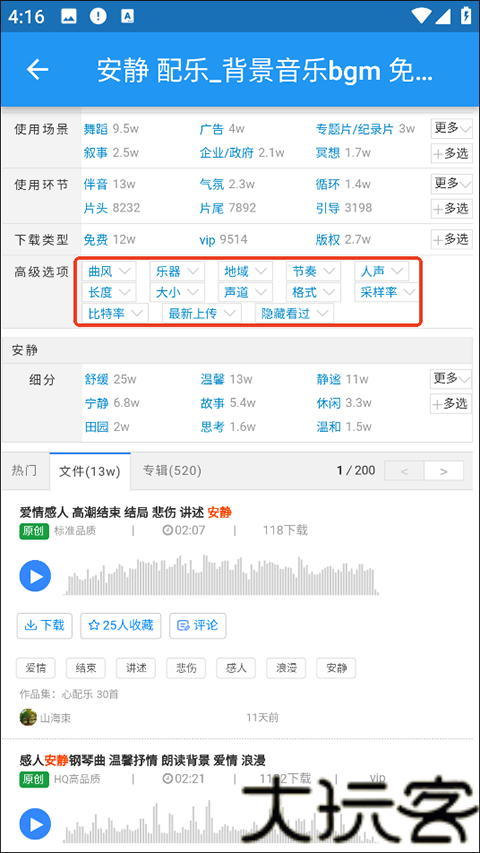Open the 曲风 dropdown

109,270
